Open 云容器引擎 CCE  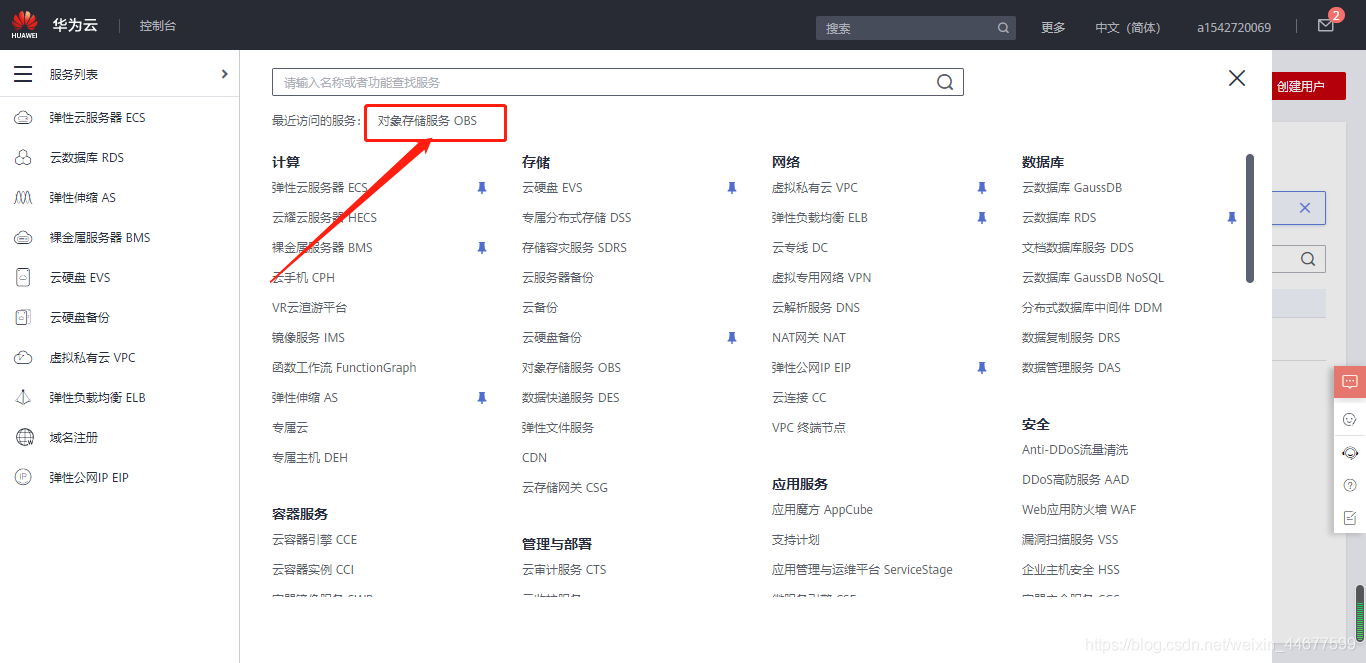(x=314, y=540)
